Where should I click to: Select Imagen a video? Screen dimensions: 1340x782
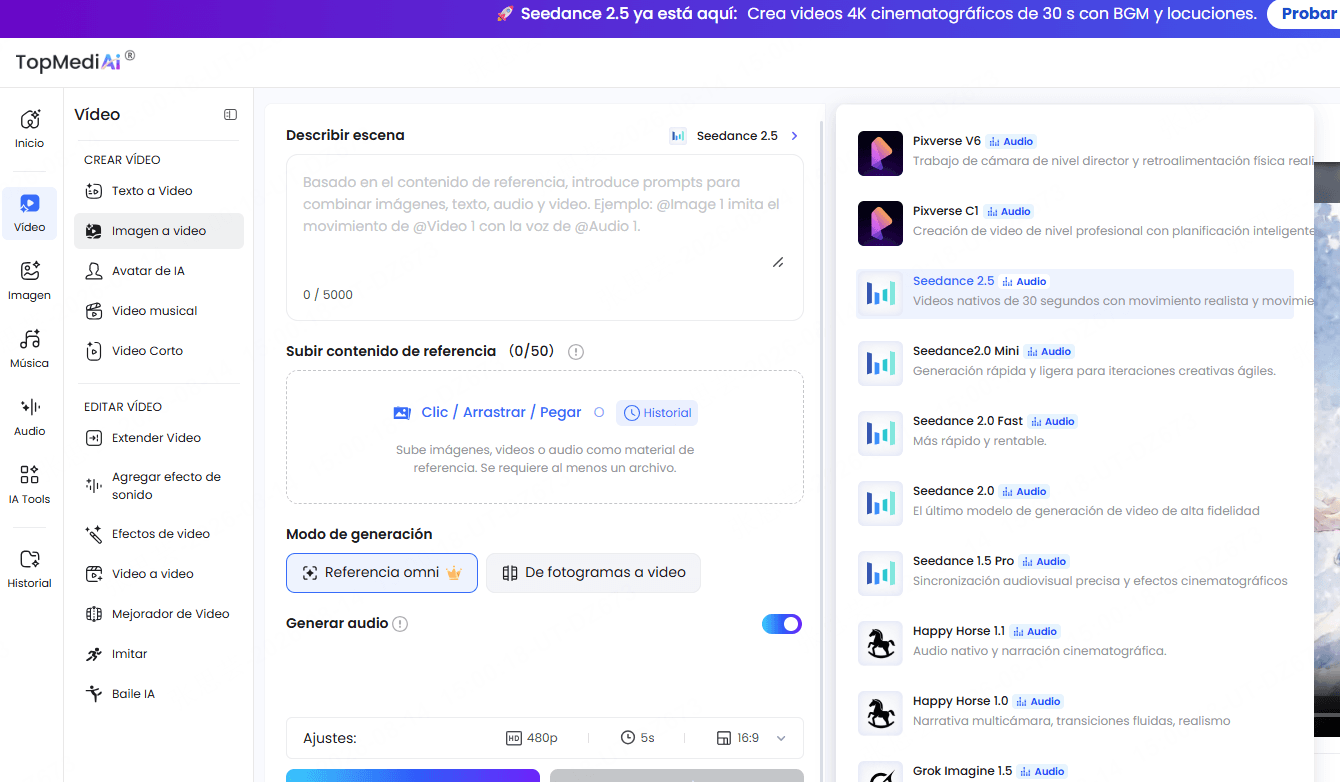click(x=158, y=231)
